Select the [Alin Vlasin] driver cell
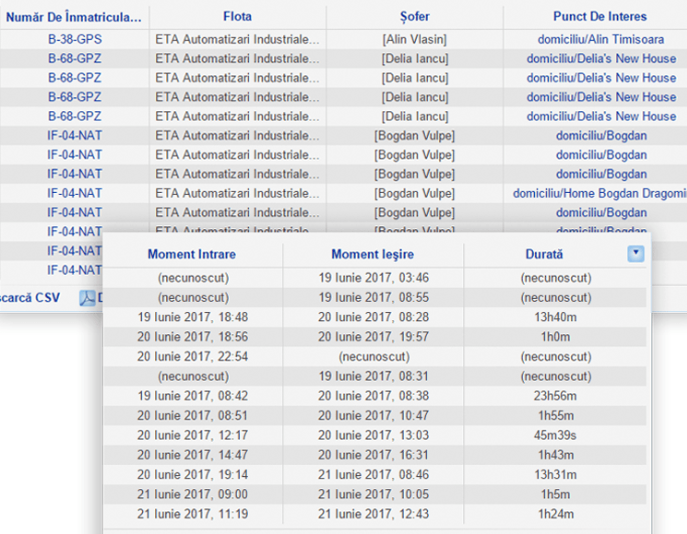This screenshot has height=534, width=687. pyautogui.click(x=414, y=39)
